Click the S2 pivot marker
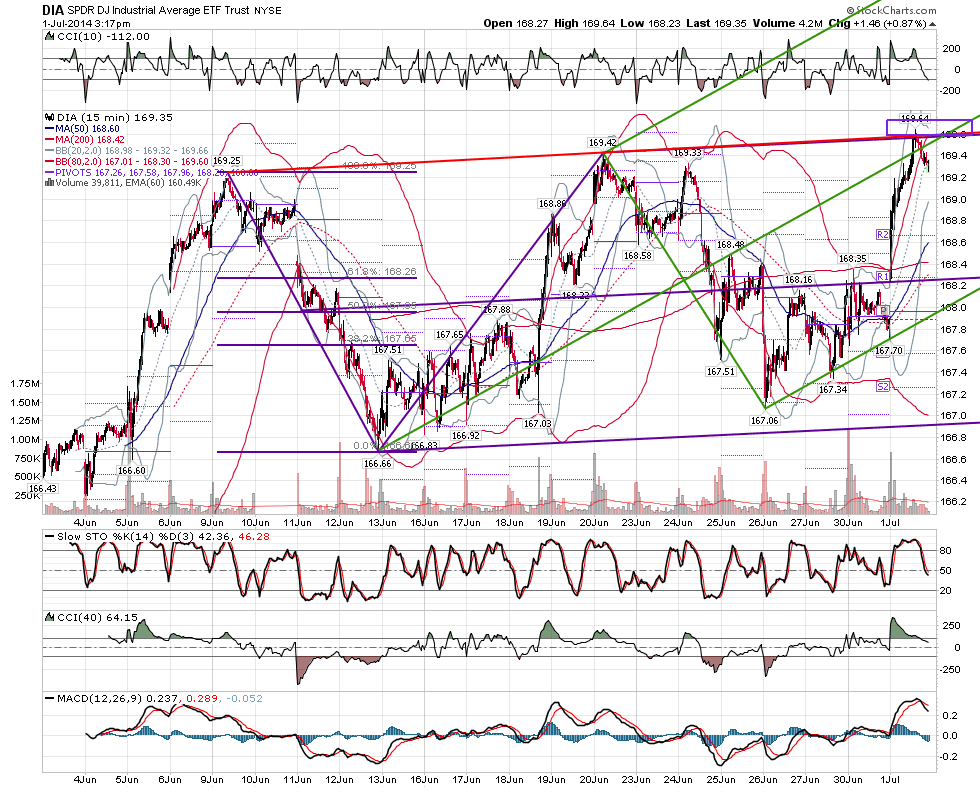 click(x=882, y=386)
